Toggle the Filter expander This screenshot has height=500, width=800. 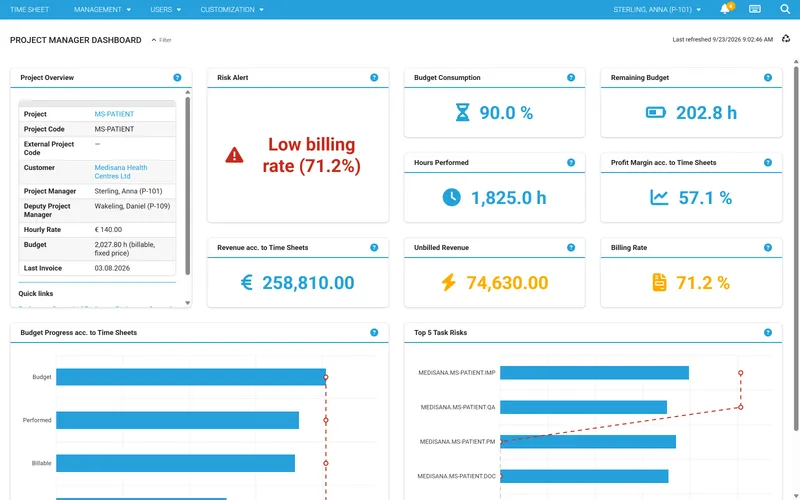pos(161,40)
